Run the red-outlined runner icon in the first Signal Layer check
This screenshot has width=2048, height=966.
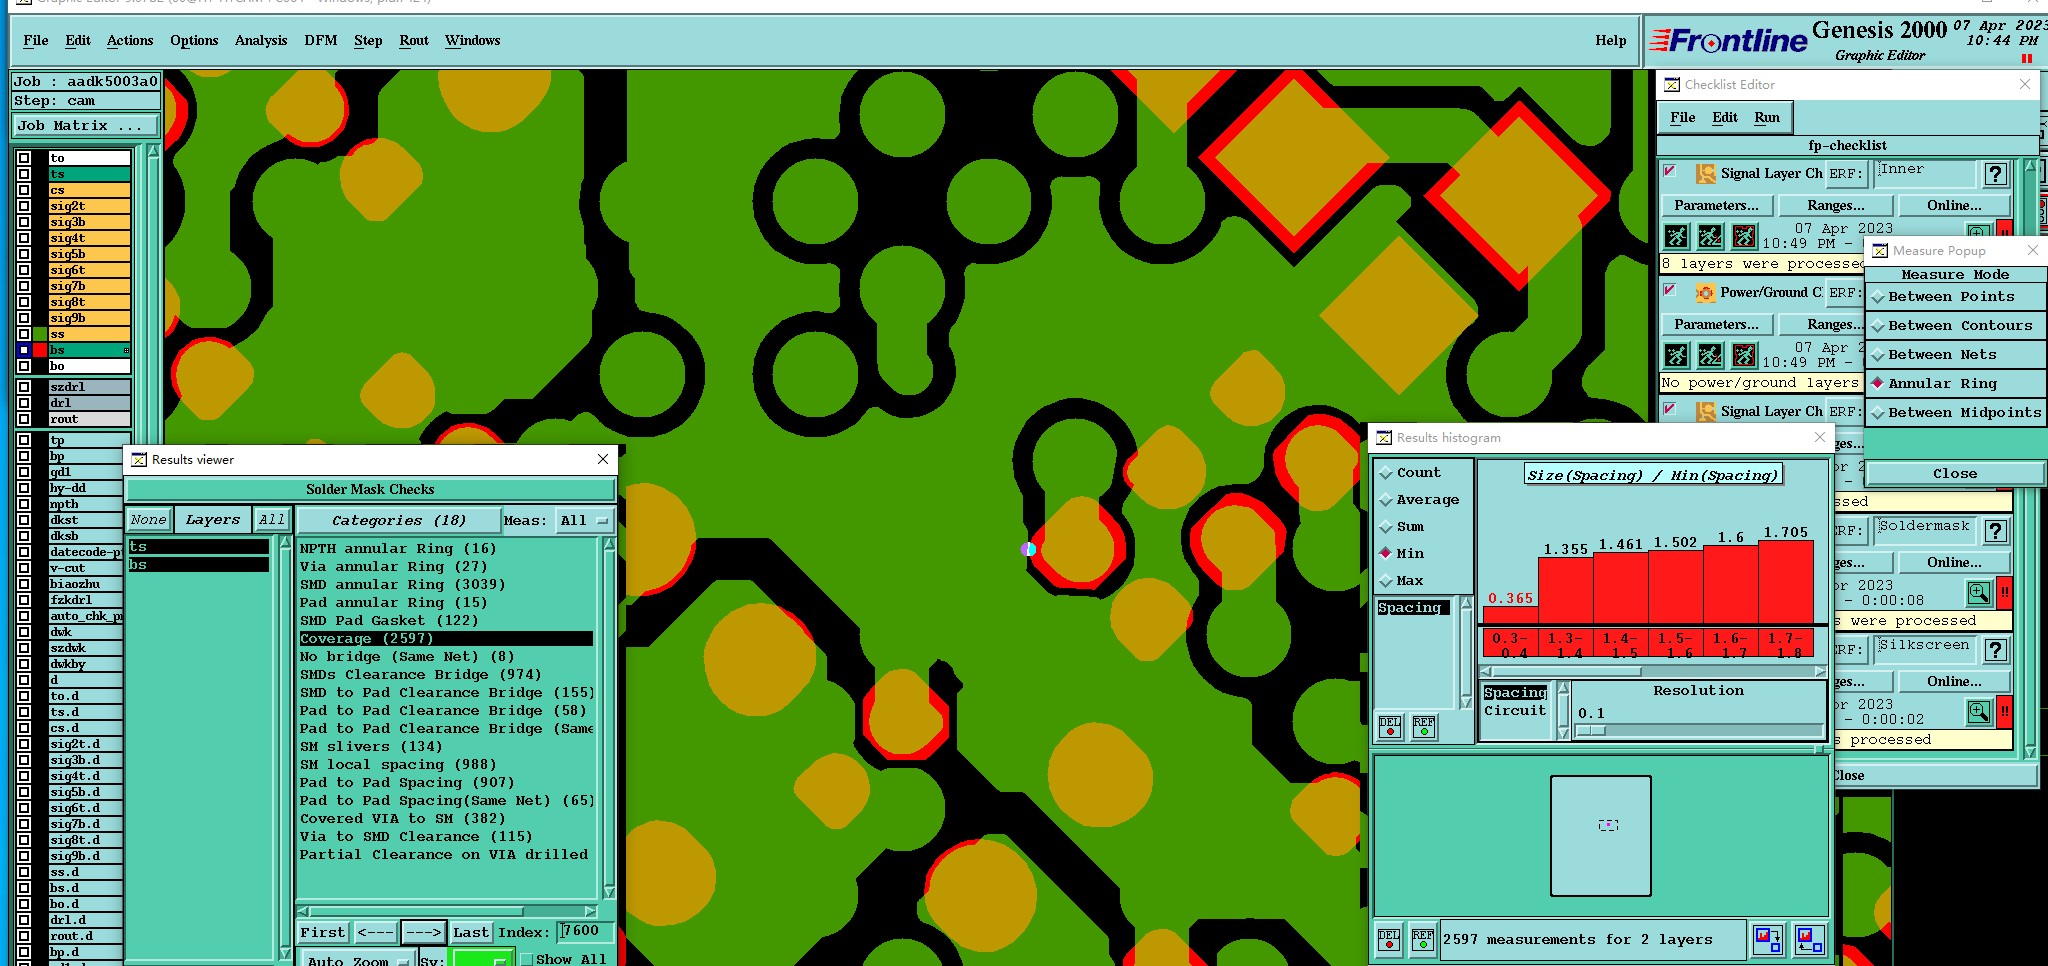1744,237
